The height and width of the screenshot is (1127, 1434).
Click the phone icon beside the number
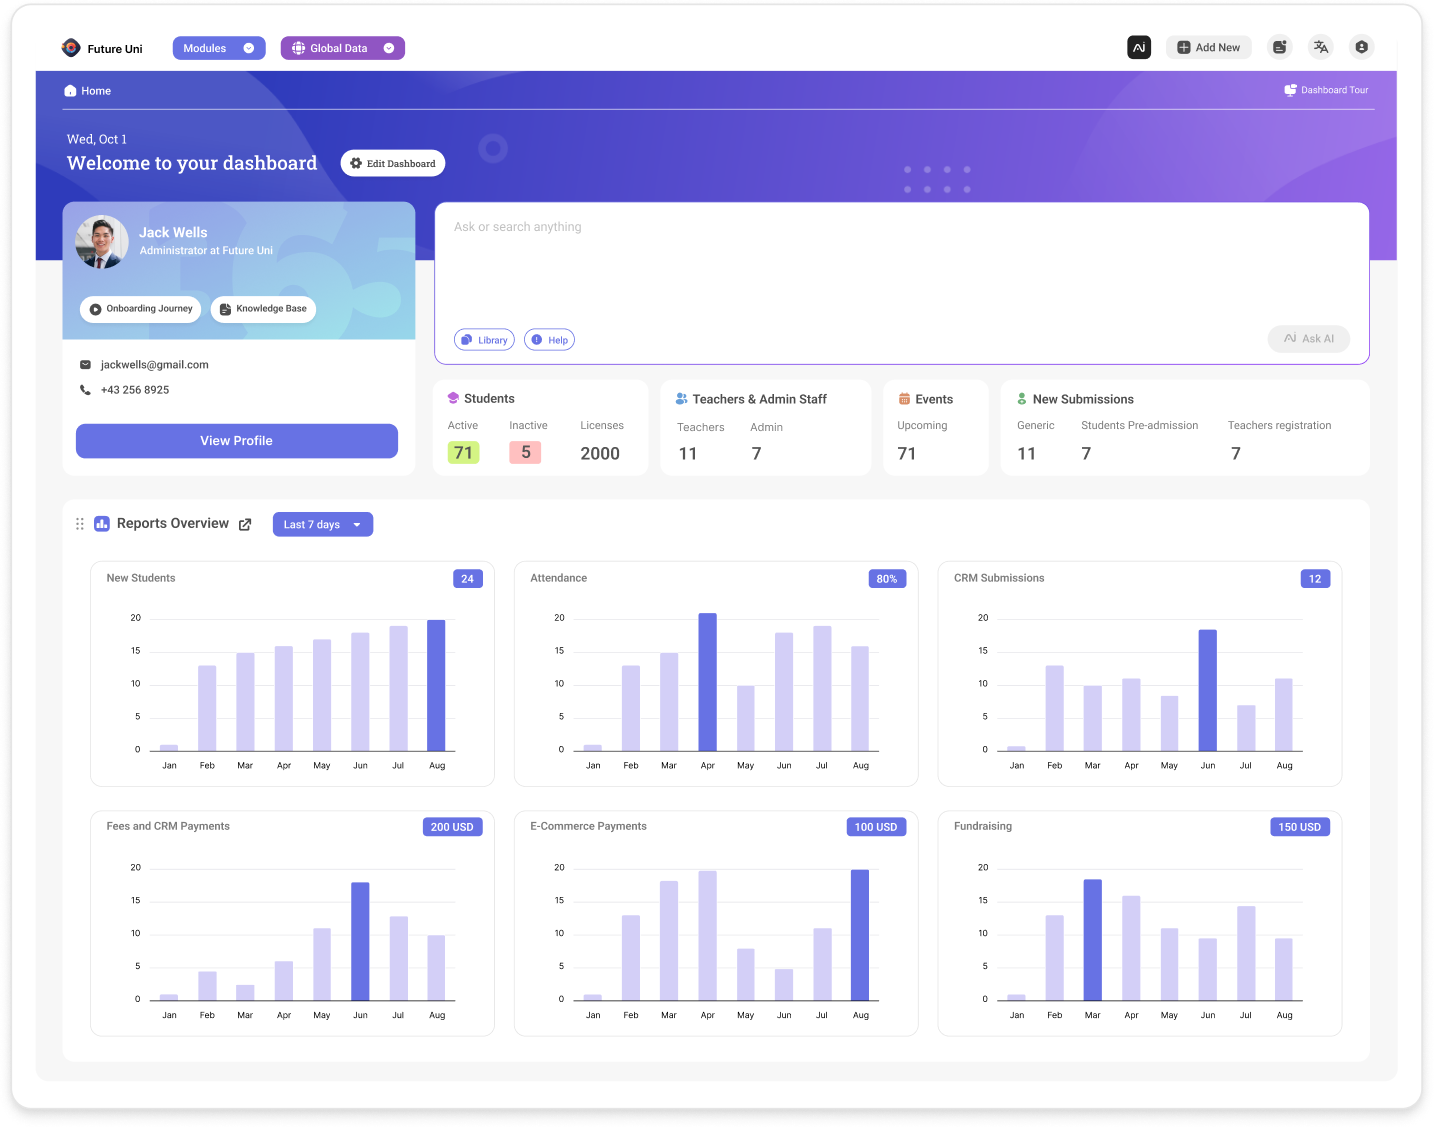(x=85, y=390)
